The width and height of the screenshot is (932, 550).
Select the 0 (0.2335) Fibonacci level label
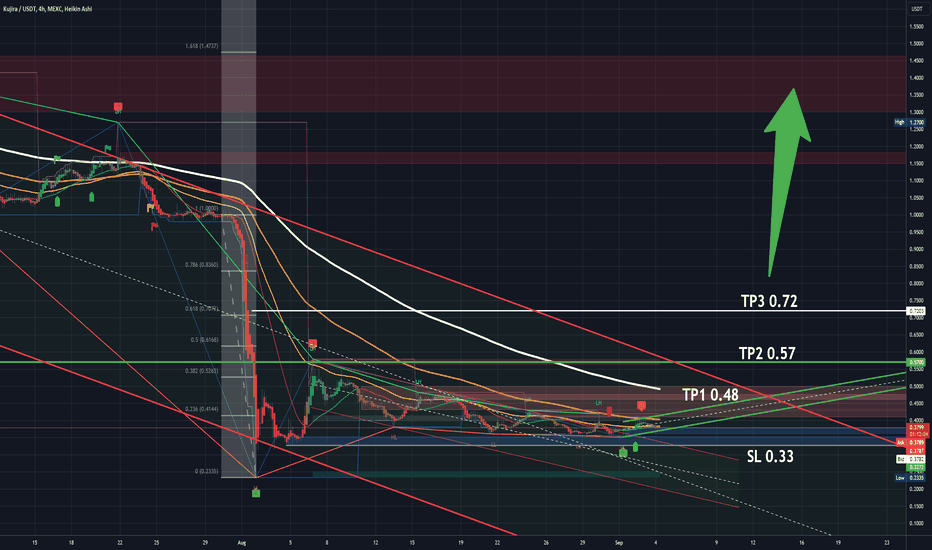[x=206, y=472]
